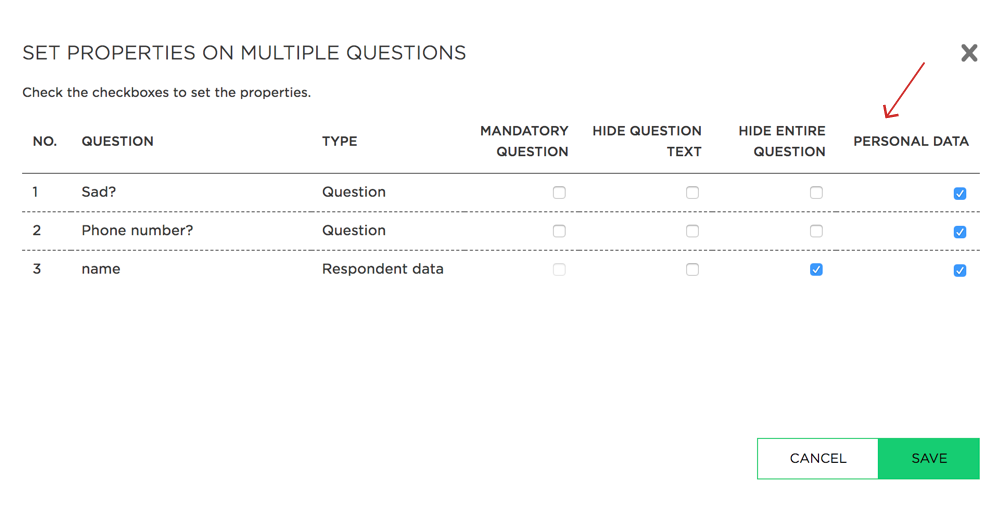Tick Hide Entire Question for Sad?

click(816, 192)
